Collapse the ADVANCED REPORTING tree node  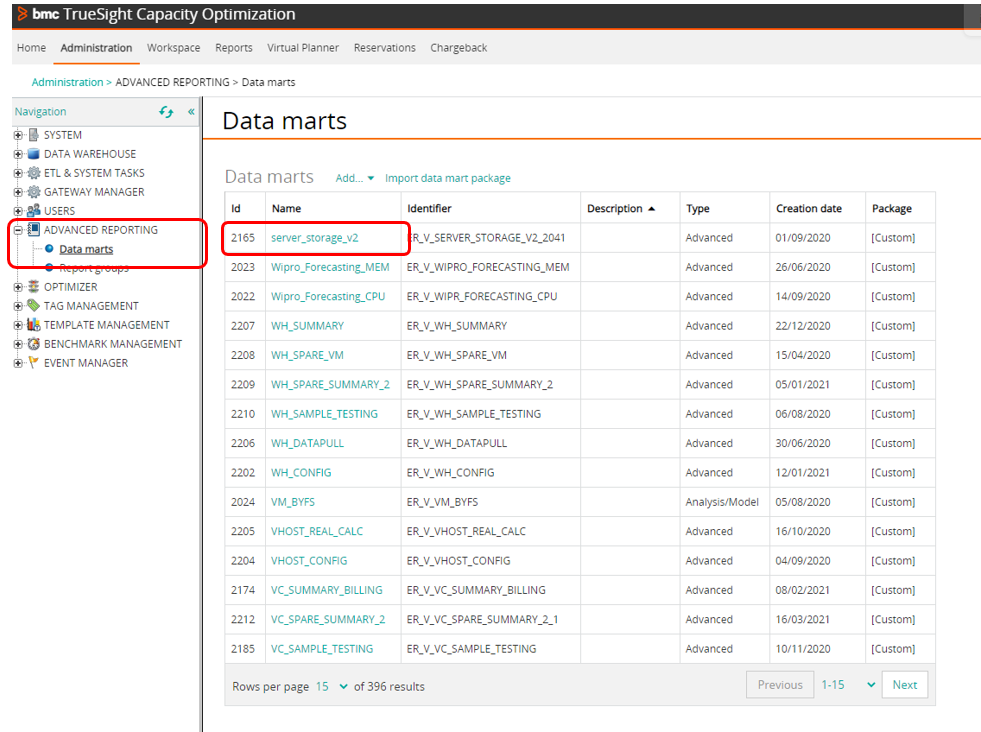[18, 230]
